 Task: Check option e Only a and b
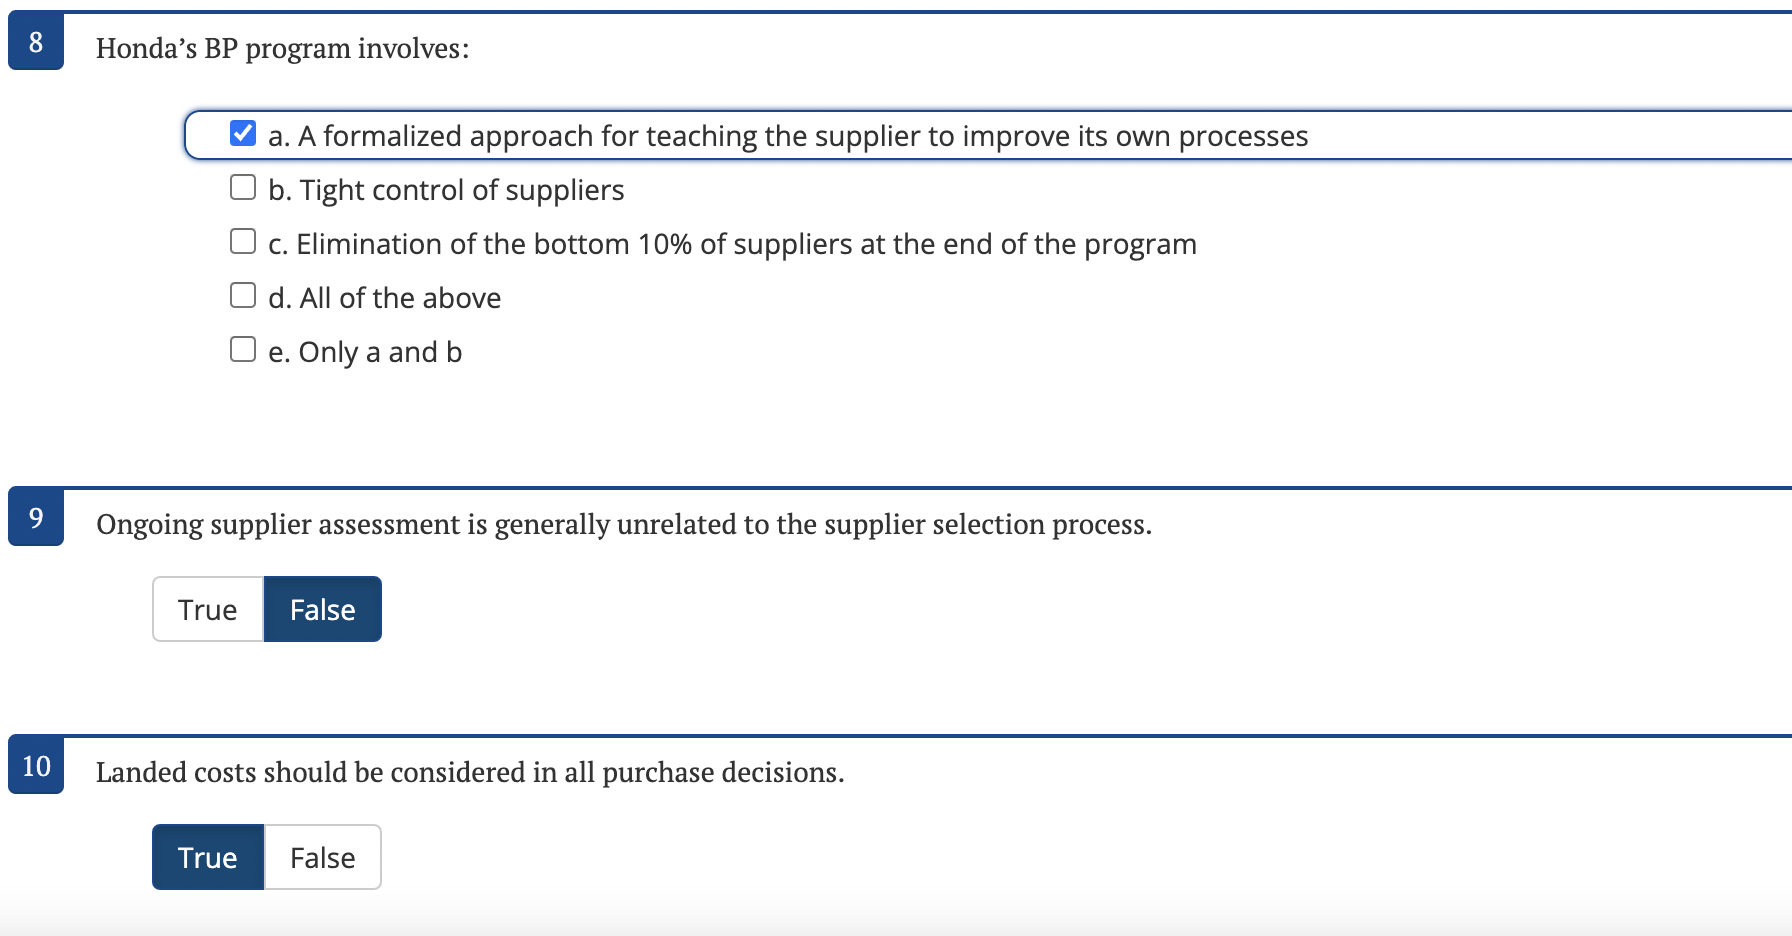pyautogui.click(x=242, y=348)
